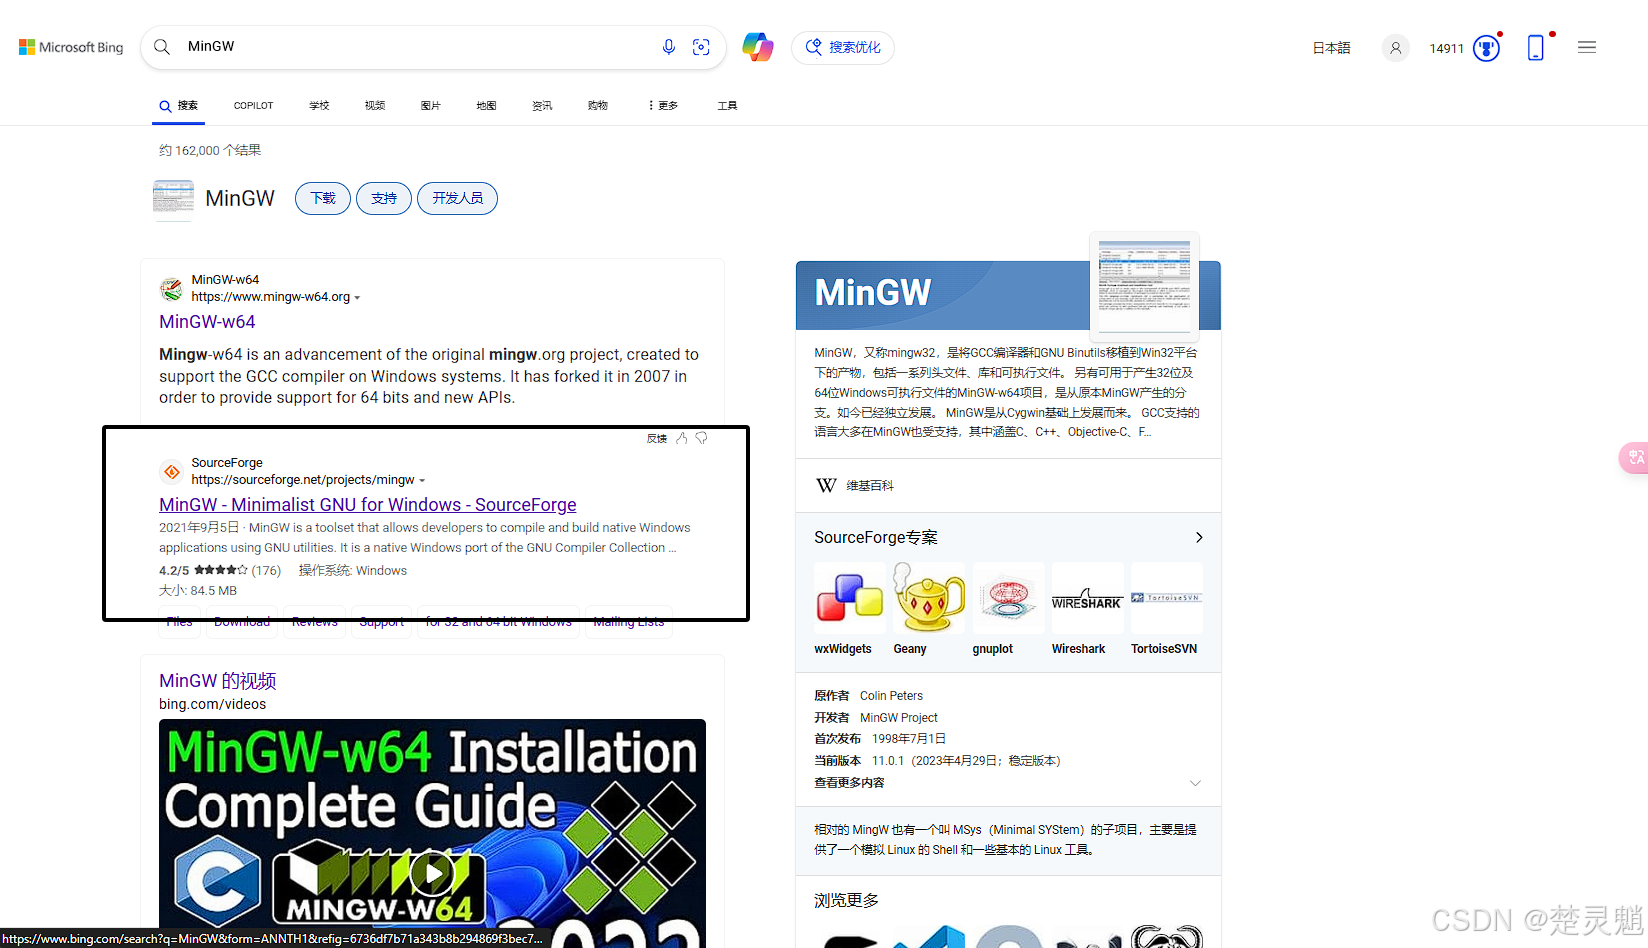Open screenshot image in MinGW knowledge panel
The image size is (1648, 948).
(1144, 286)
